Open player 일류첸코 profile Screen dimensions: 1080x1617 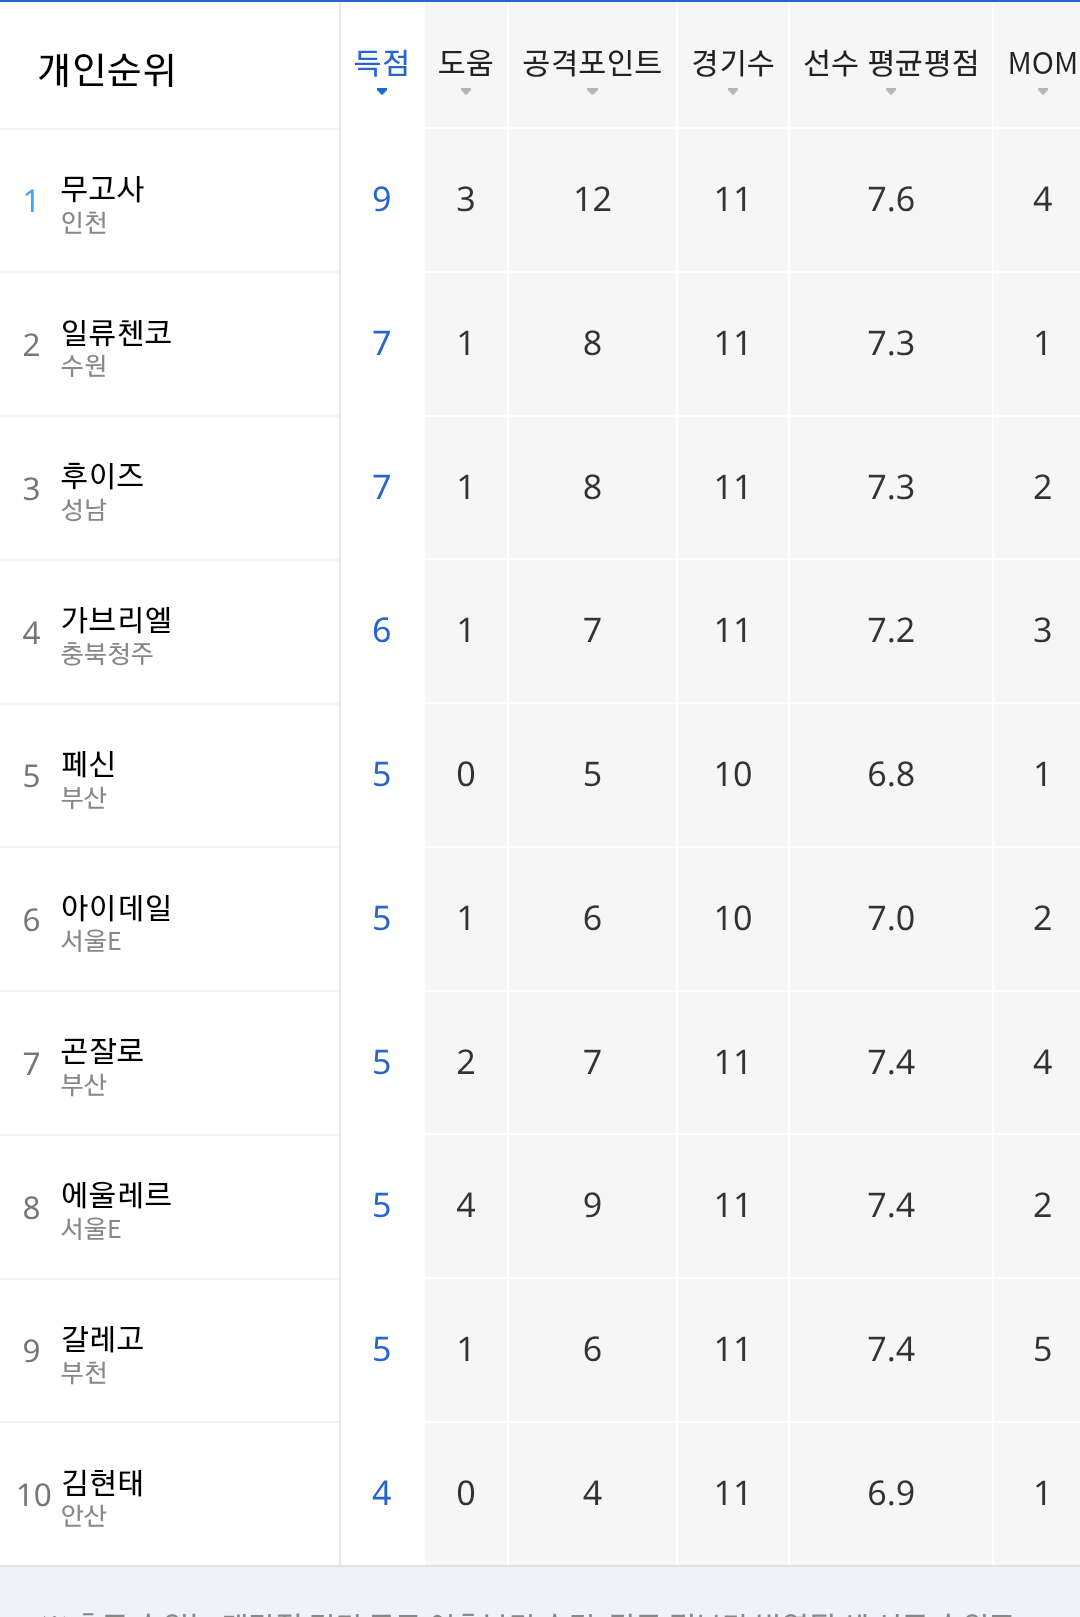tap(116, 332)
